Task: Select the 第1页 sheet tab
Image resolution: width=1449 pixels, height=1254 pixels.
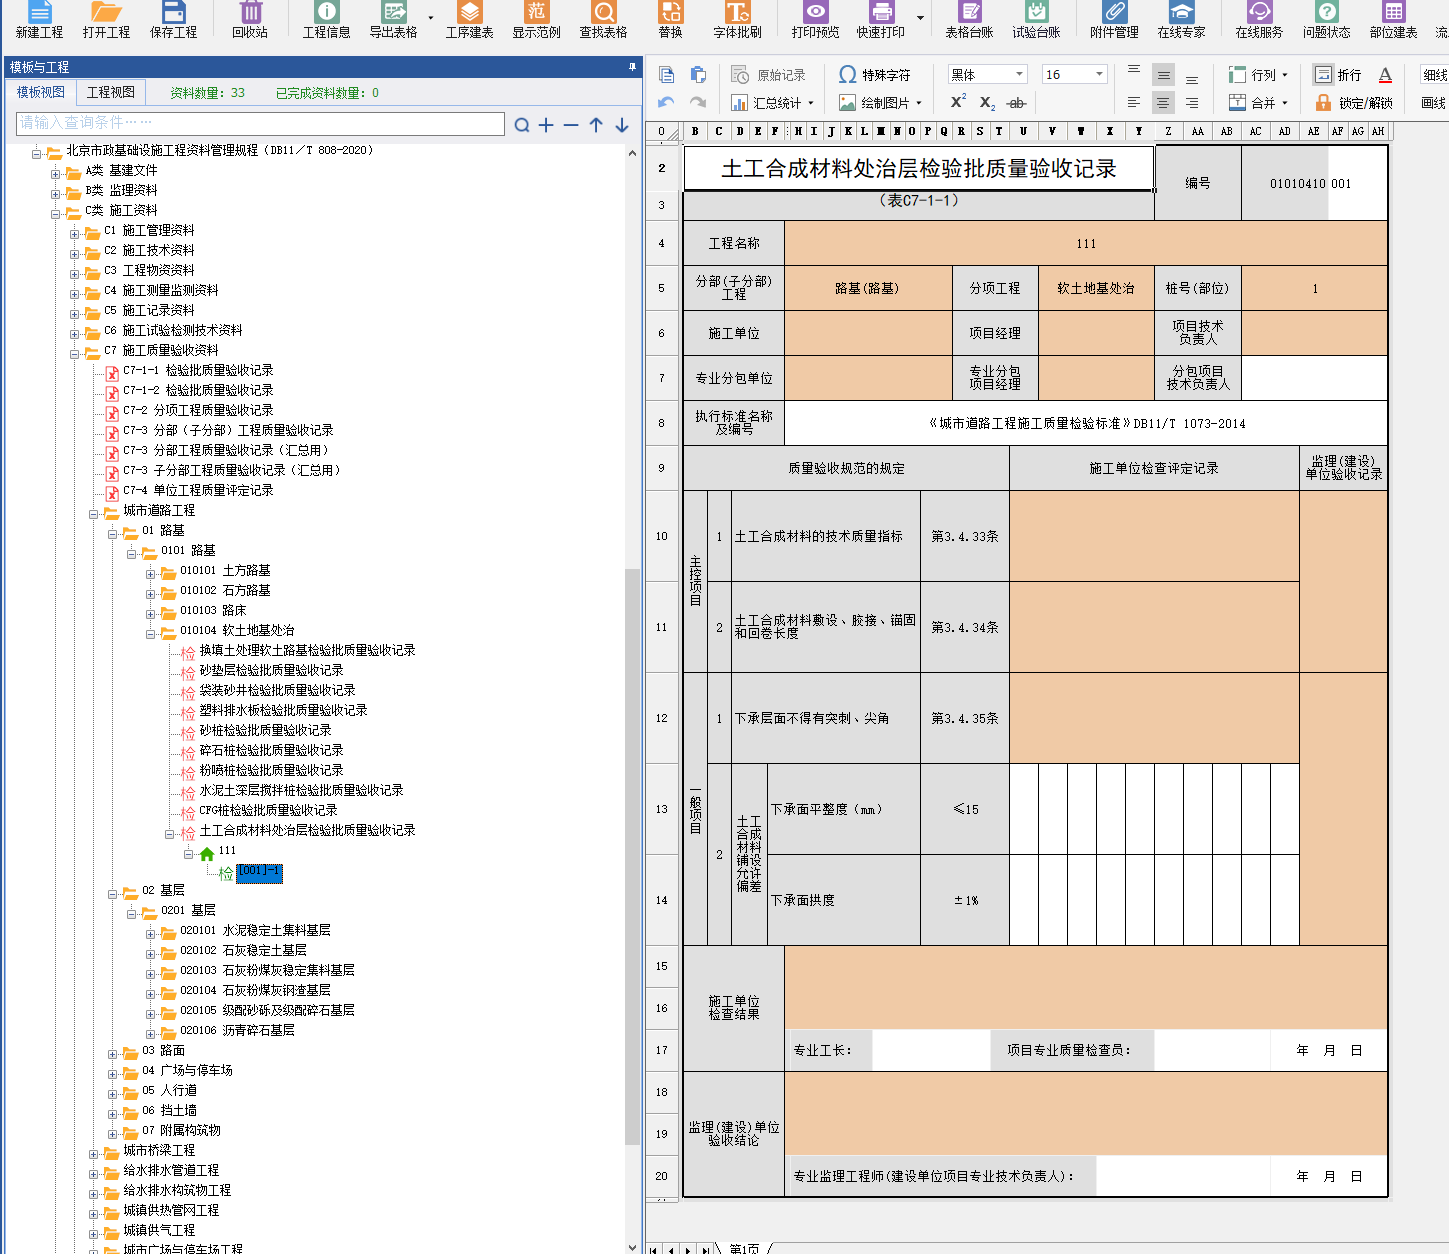Action: click(744, 1248)
